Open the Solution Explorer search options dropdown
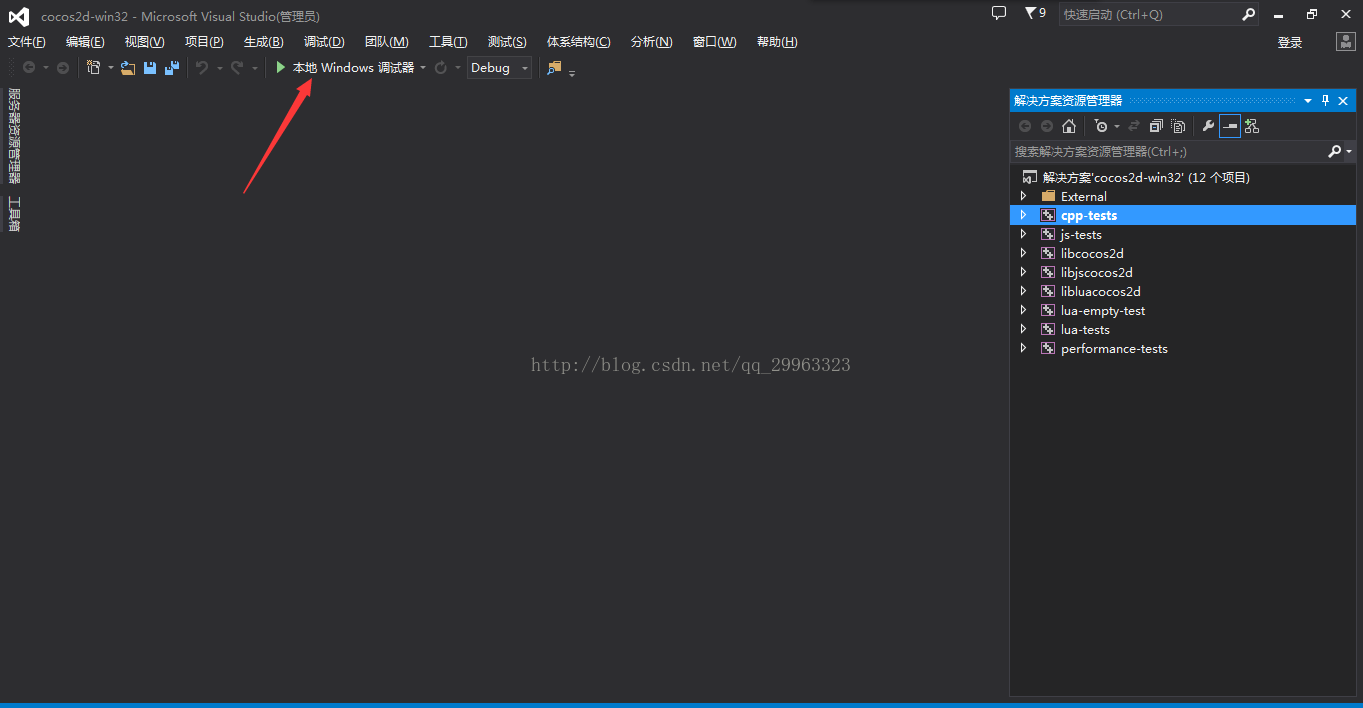 (1349, 152)
